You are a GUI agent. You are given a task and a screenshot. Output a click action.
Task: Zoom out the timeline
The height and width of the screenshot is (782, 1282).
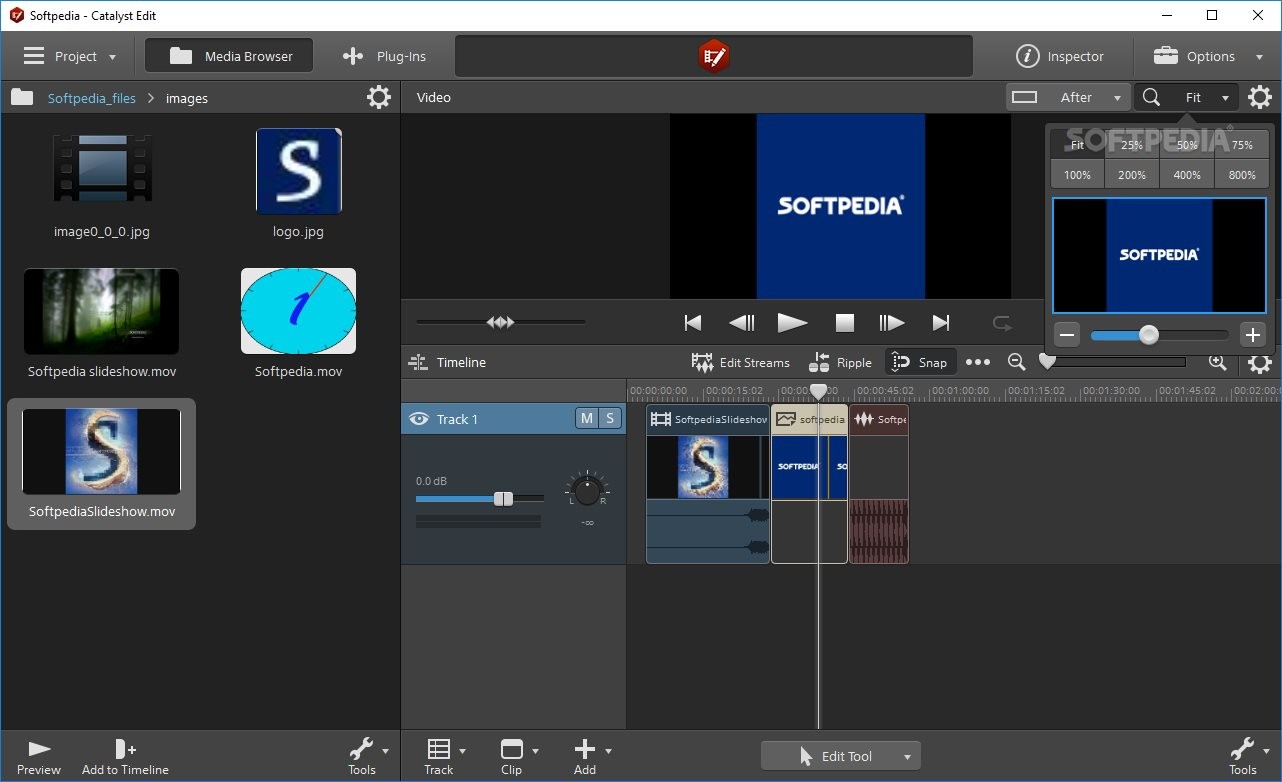point(1016,362)
